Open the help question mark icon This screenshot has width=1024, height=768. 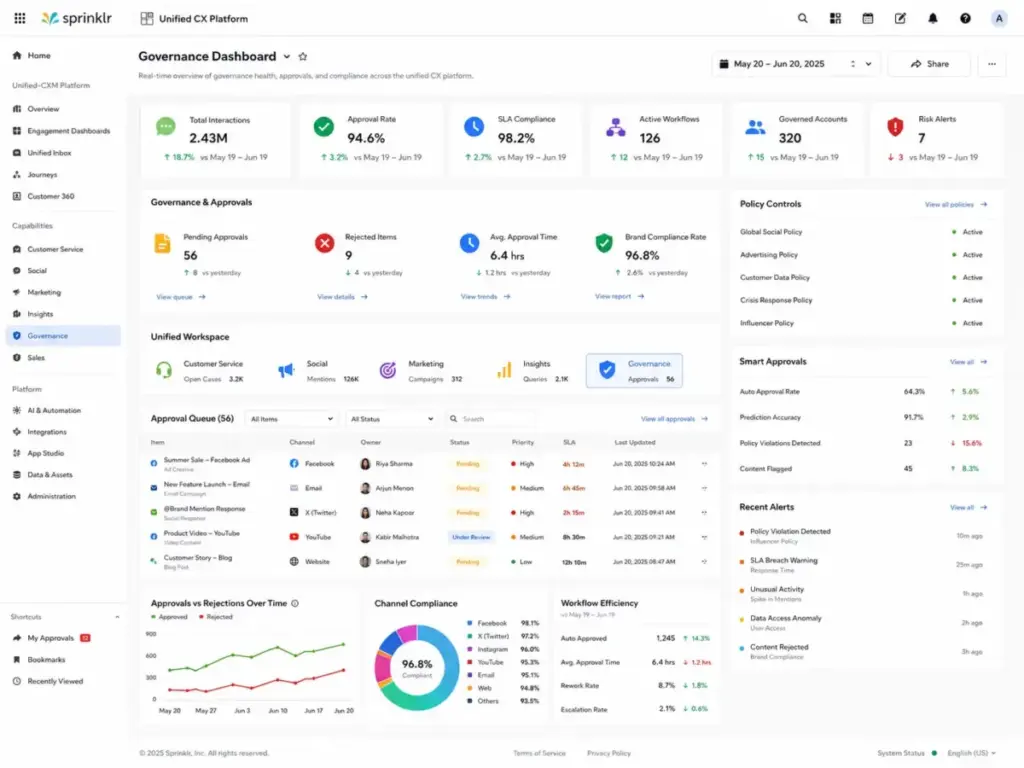[965, 18]
